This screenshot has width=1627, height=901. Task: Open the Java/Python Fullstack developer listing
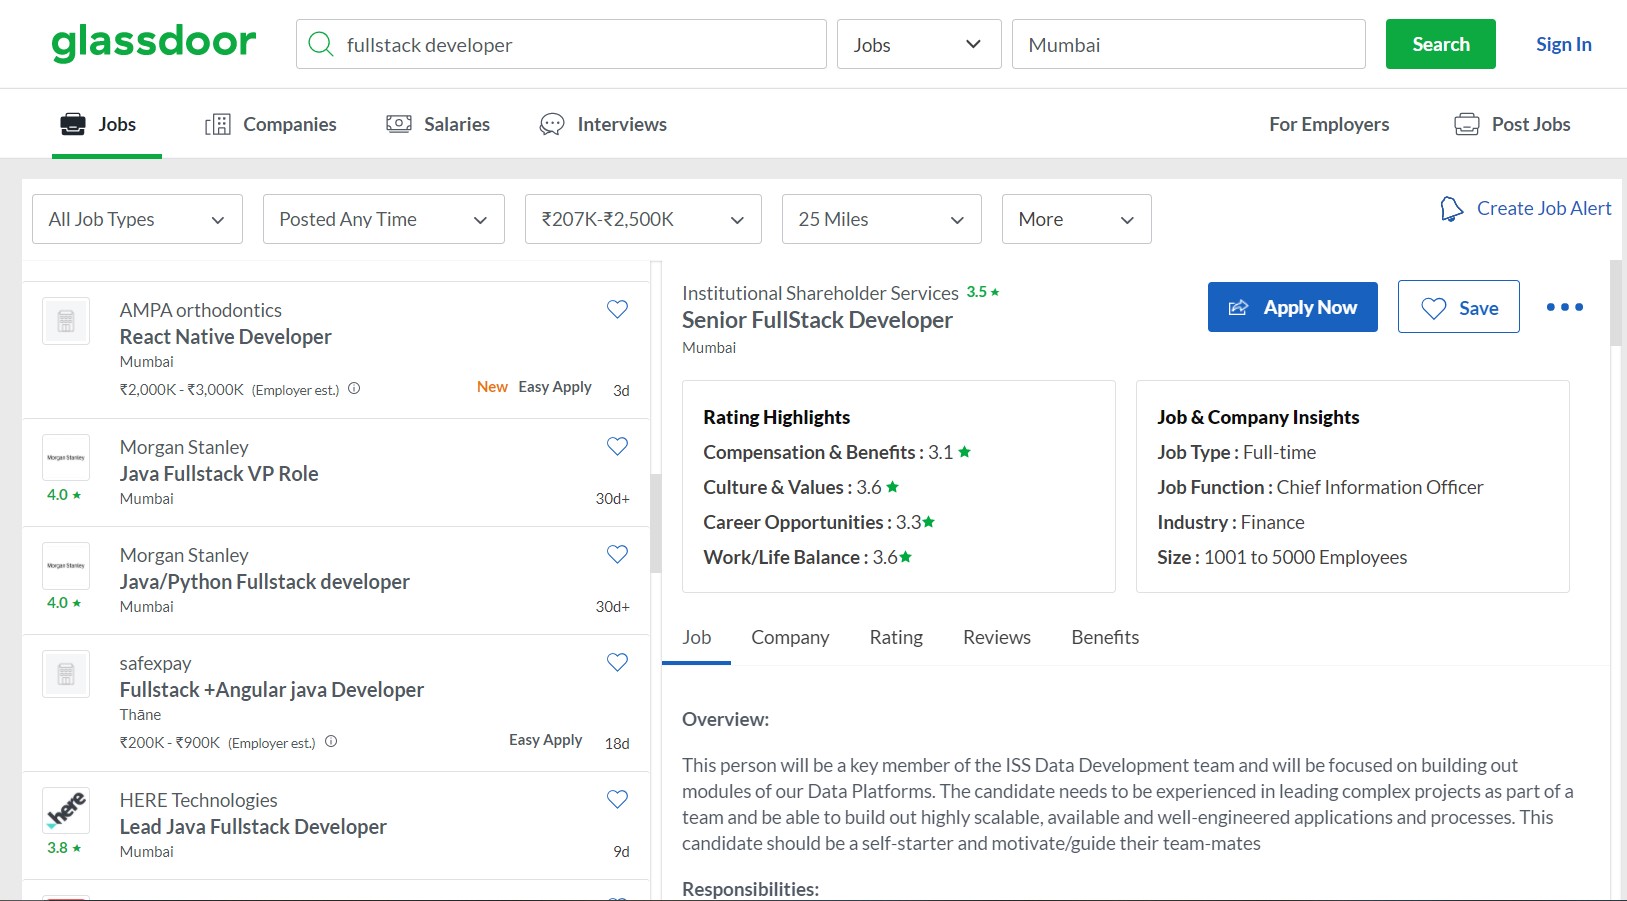265,582
